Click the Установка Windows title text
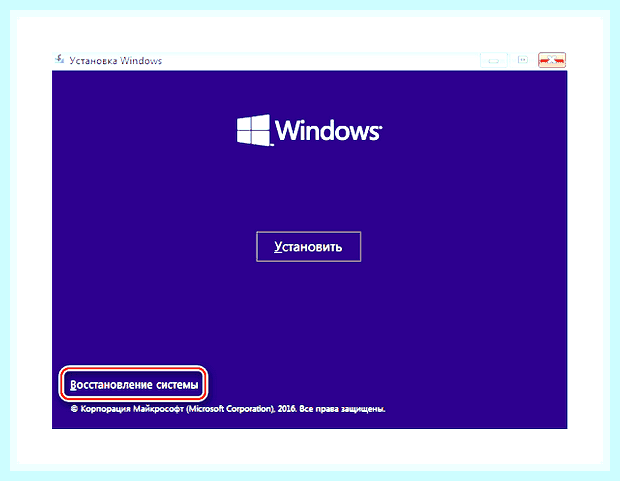 pyautogui.click(x=115, y=61)
